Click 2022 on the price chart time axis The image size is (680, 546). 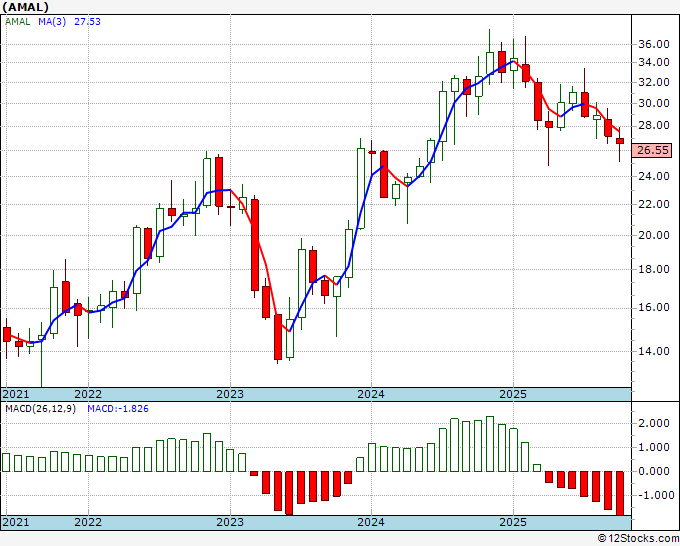(88, 394)
